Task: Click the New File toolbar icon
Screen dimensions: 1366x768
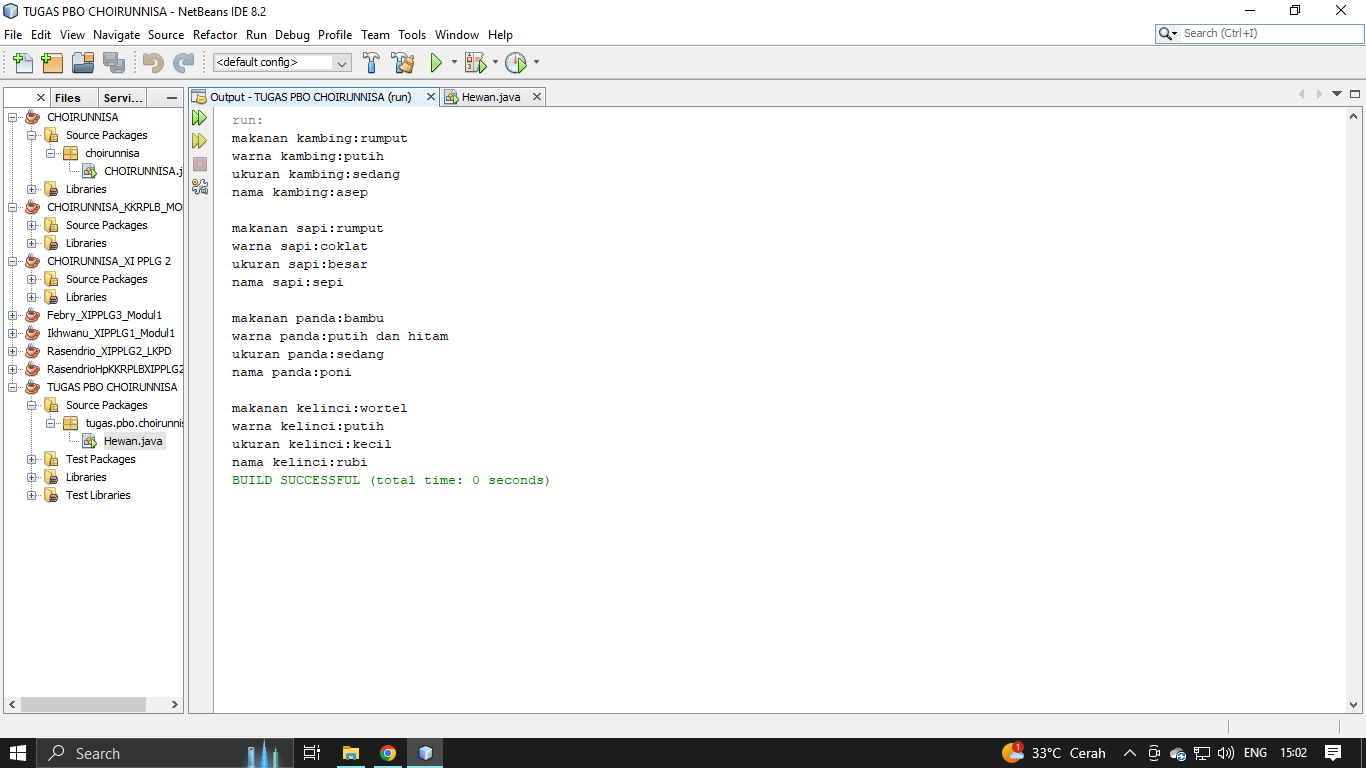Action: pyautogui.click(x=22, y=63)
